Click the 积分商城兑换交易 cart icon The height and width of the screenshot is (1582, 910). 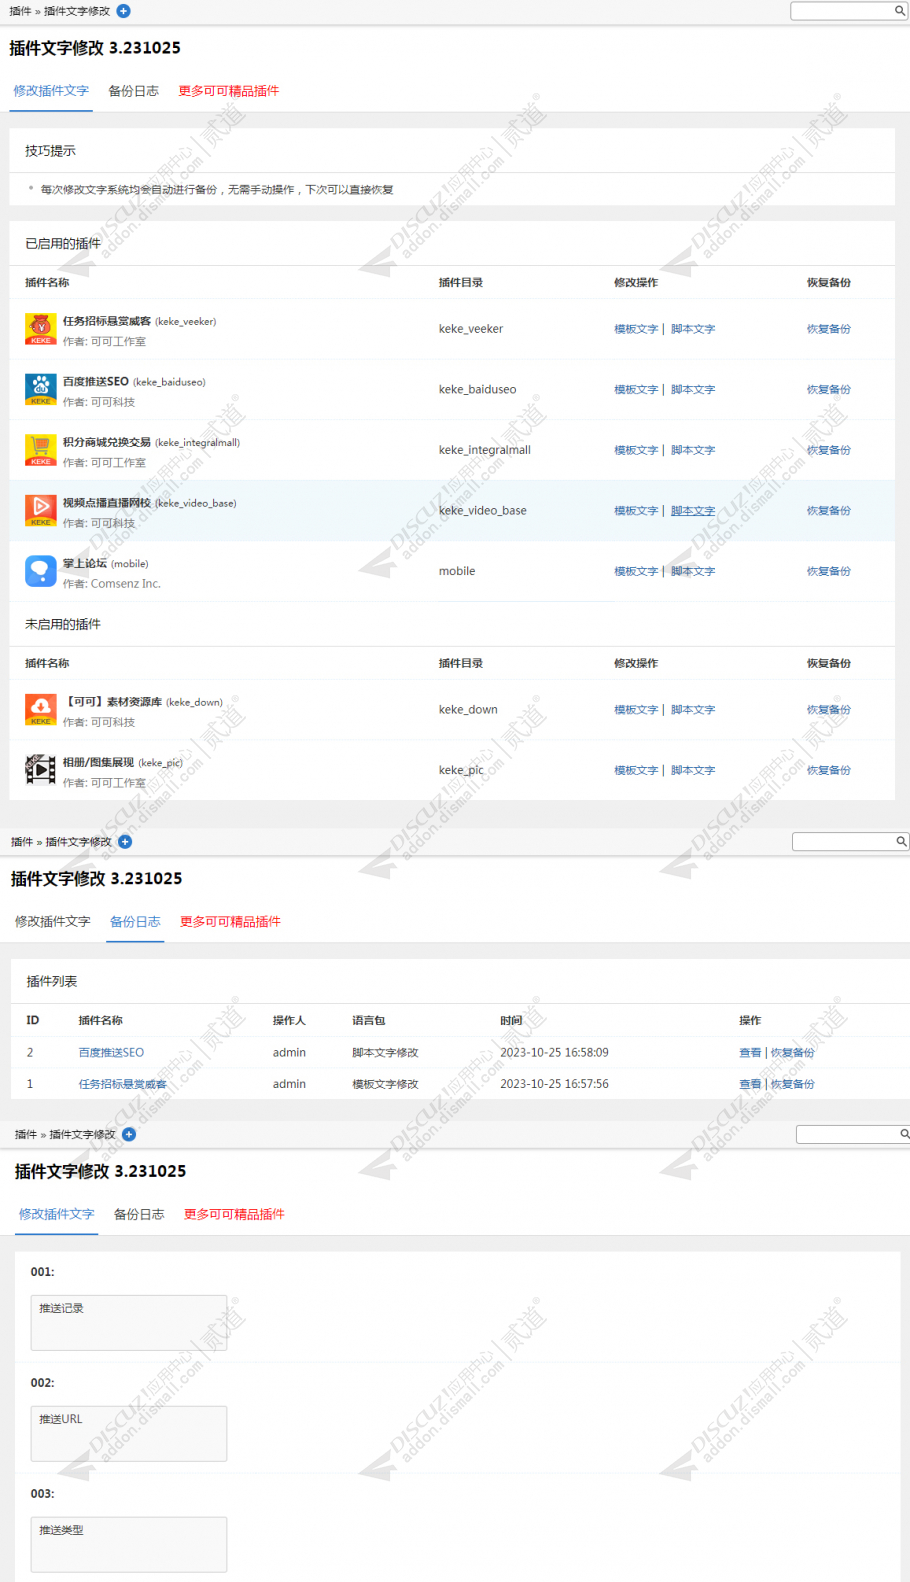click(x=41, y=450)
